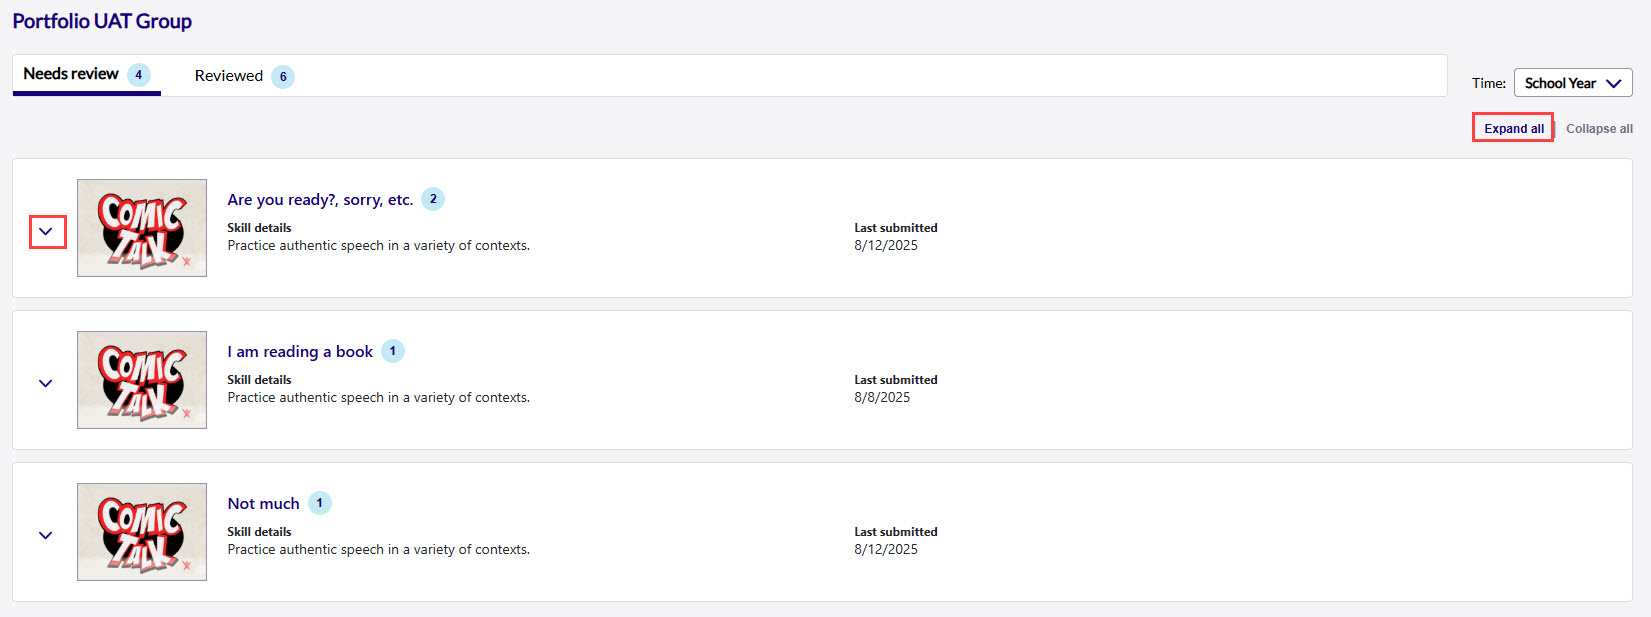Click the badge 2 beside 'Are you ready?'

tap(433, 199)
